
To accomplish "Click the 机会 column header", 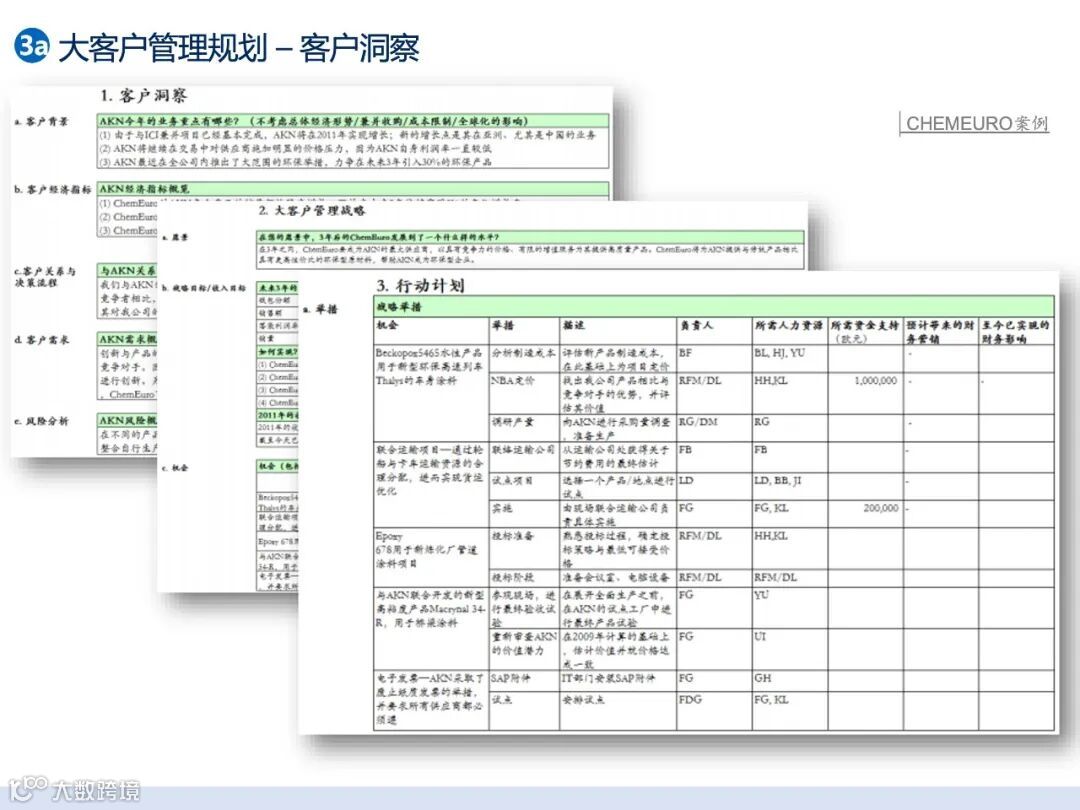I will click(431, 331).
